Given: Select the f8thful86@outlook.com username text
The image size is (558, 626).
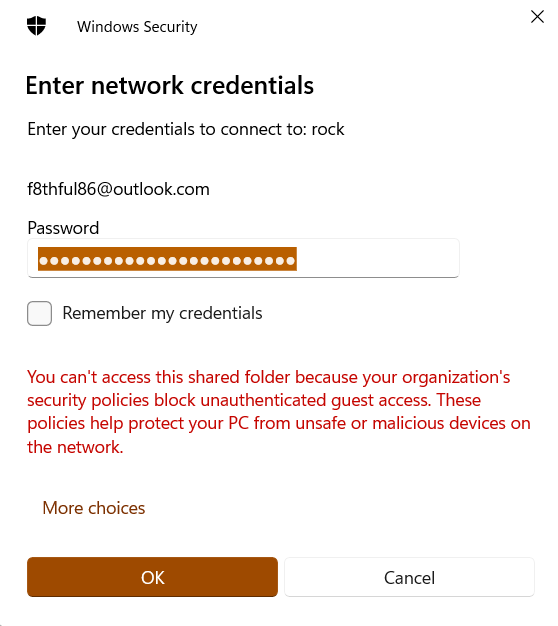Looking at the screenshot, I should tap(119, 189).
